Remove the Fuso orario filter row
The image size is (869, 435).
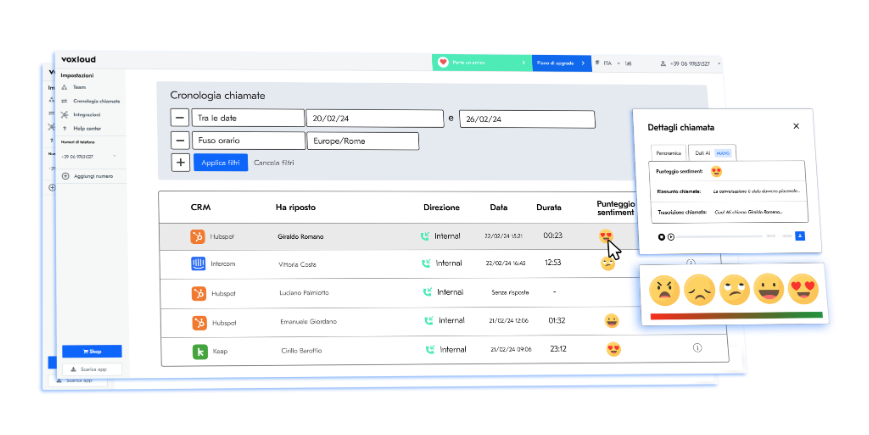(x=180, y=141)
